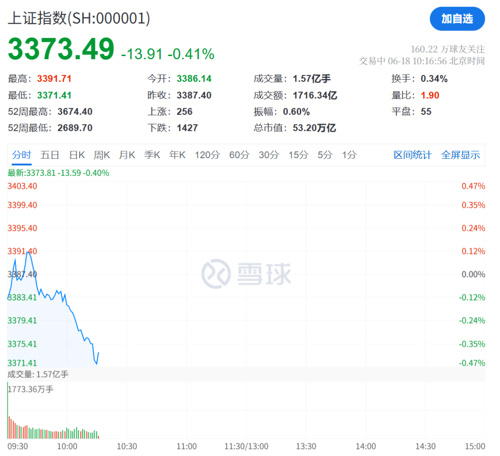The width and height of the screenshot is (500, 456).
Task: Click the 0.00% percent axis label
Action: pyautogui.click(x=473, y=274)
